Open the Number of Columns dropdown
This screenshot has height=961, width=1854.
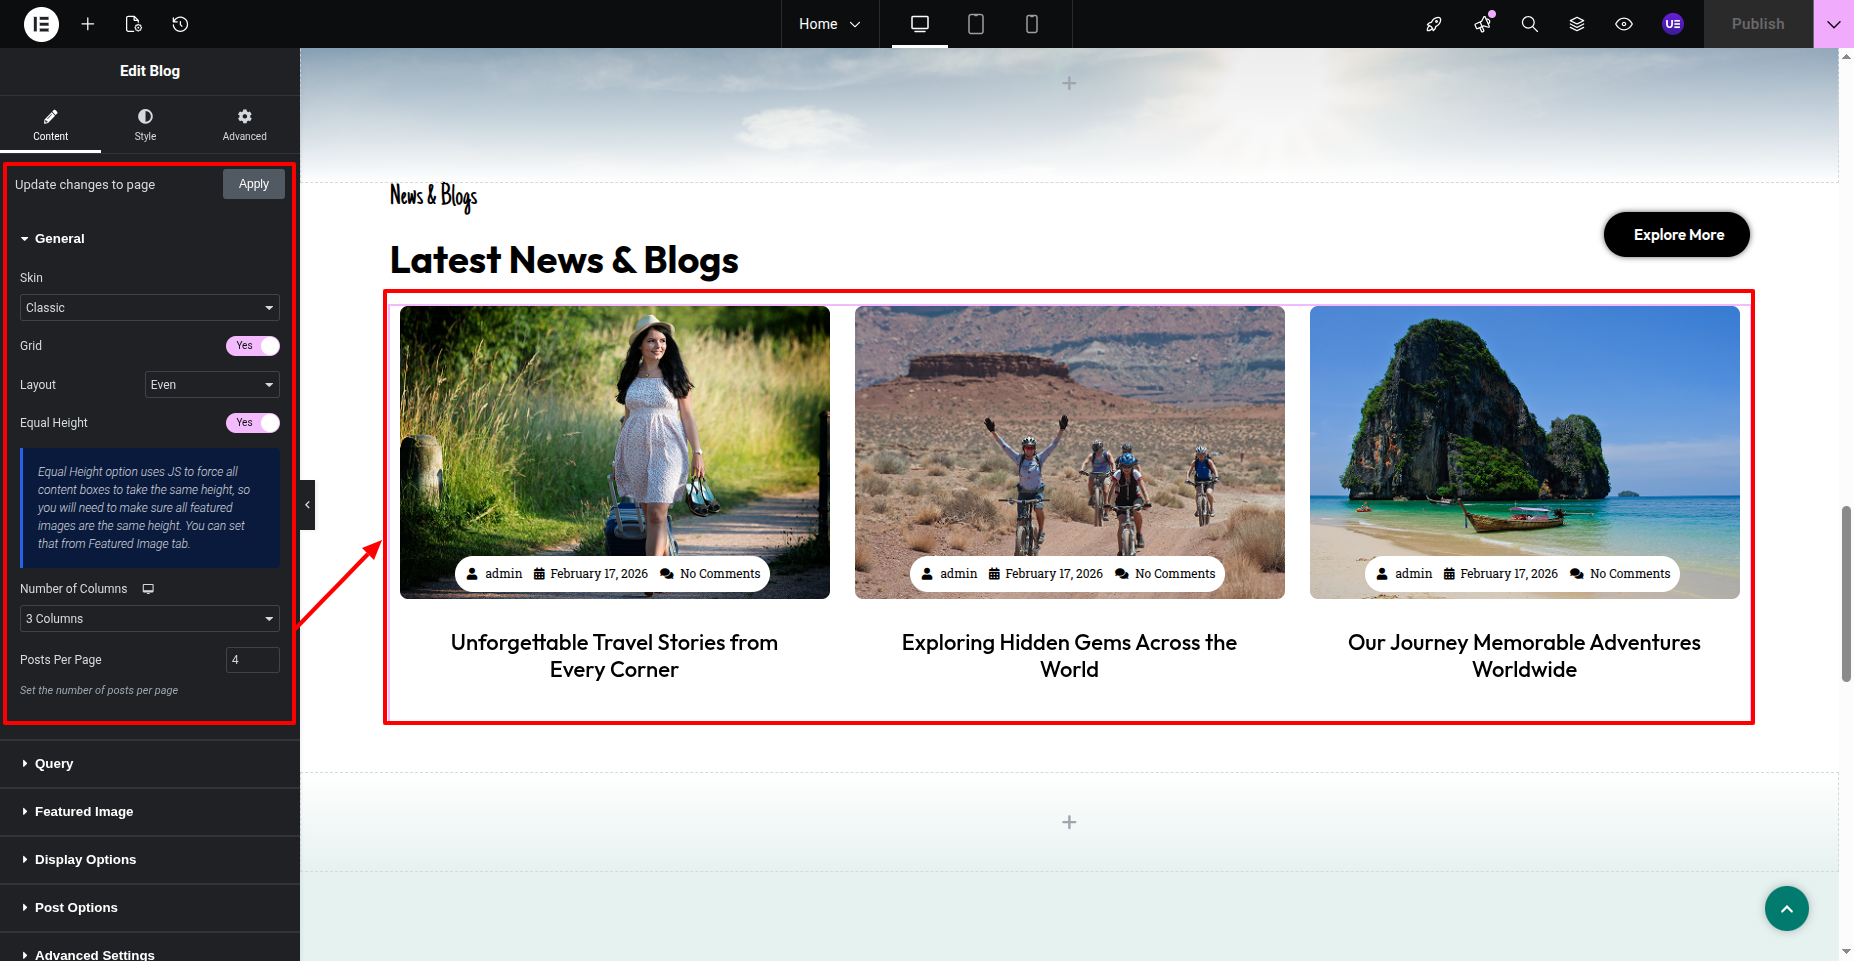tap(149, 619)
